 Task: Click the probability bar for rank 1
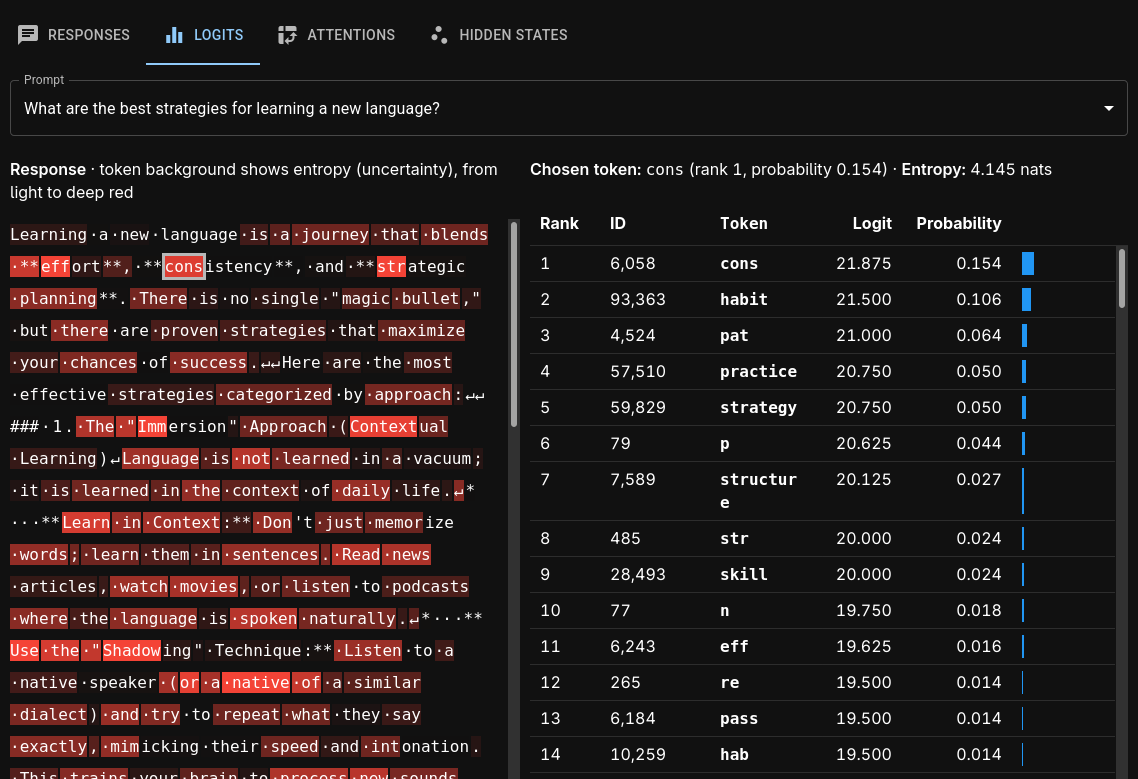(1028, 264)
